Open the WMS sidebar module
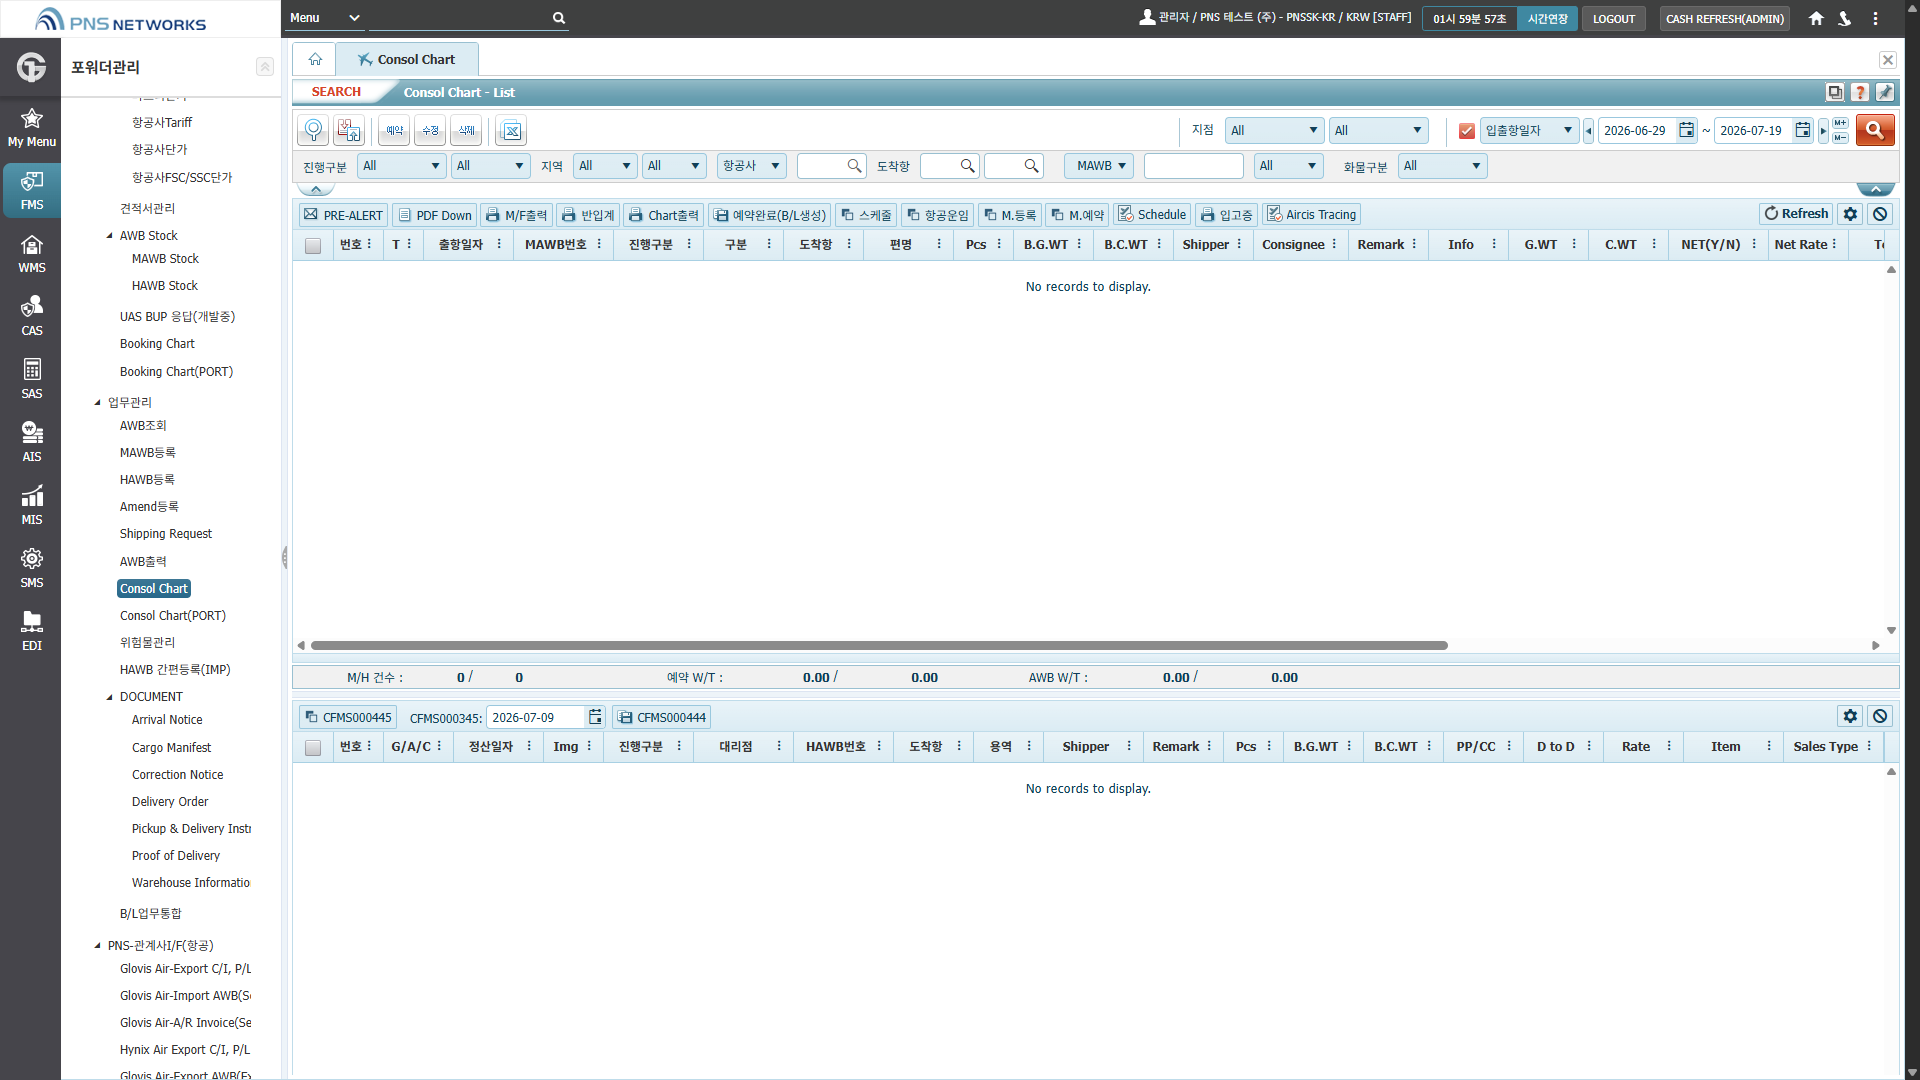1920x1080 pixels. click(x=31, y=254)
